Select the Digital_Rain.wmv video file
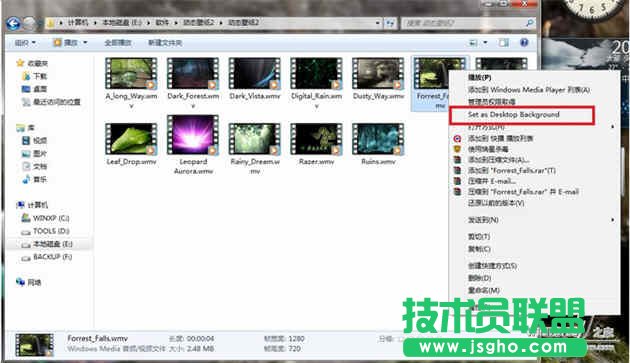The height and width of the screenshot is (363, 630). pyautogui.click(x=316, y=83)
